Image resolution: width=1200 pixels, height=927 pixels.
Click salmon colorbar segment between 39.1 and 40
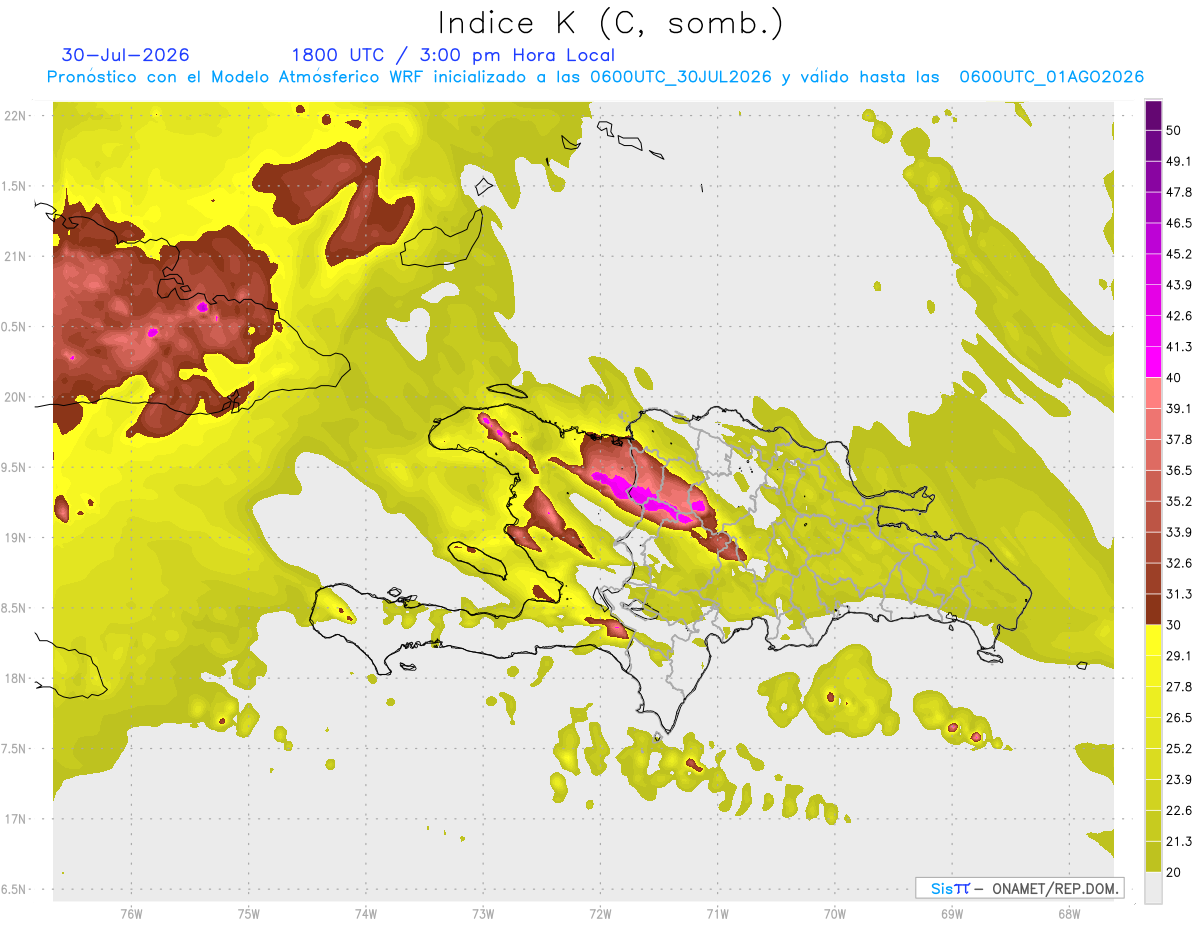1153,393
